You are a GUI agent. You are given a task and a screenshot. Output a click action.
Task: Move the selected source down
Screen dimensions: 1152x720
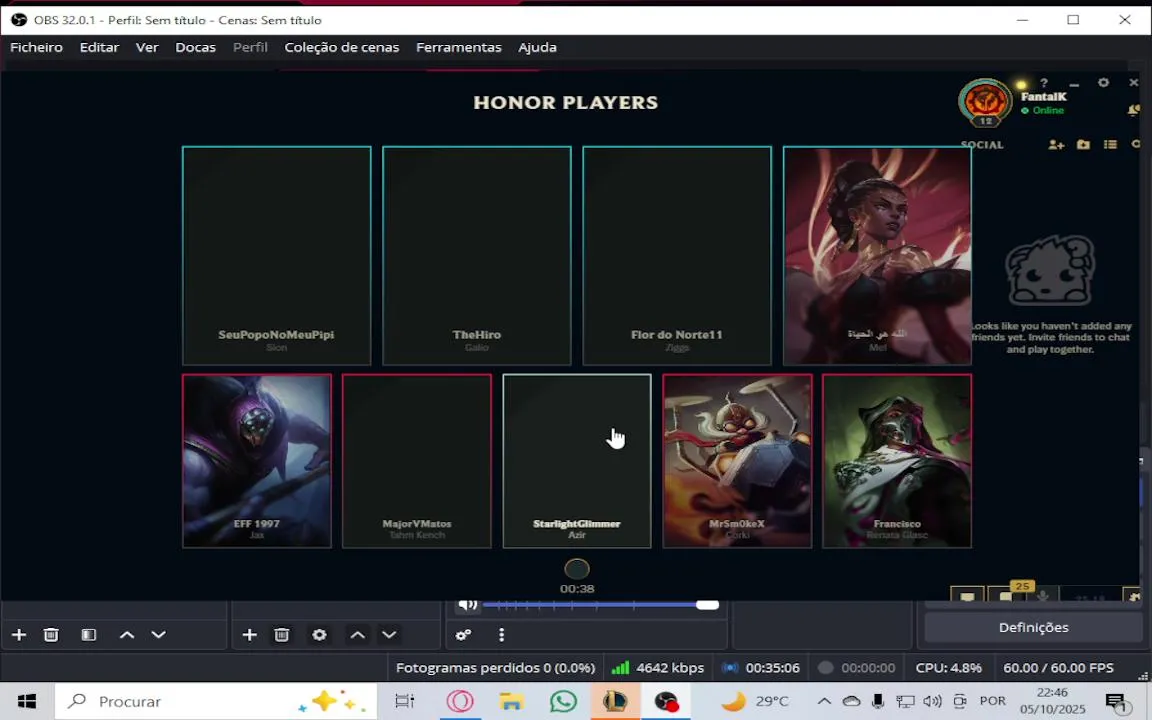(x=389, y=635)
